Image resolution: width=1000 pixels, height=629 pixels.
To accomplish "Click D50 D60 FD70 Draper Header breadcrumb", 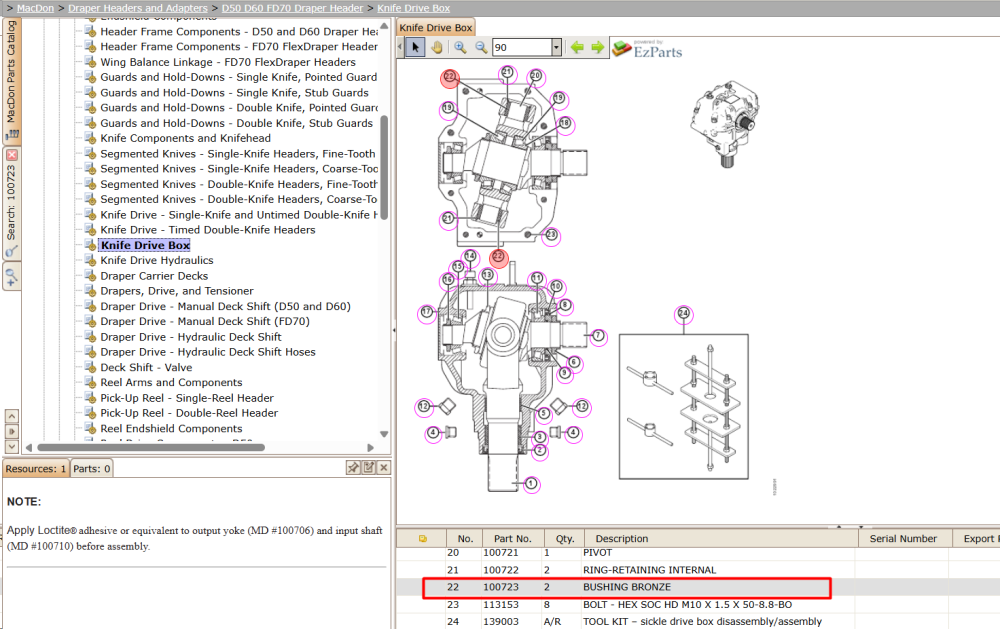I will tap(292, 8).
